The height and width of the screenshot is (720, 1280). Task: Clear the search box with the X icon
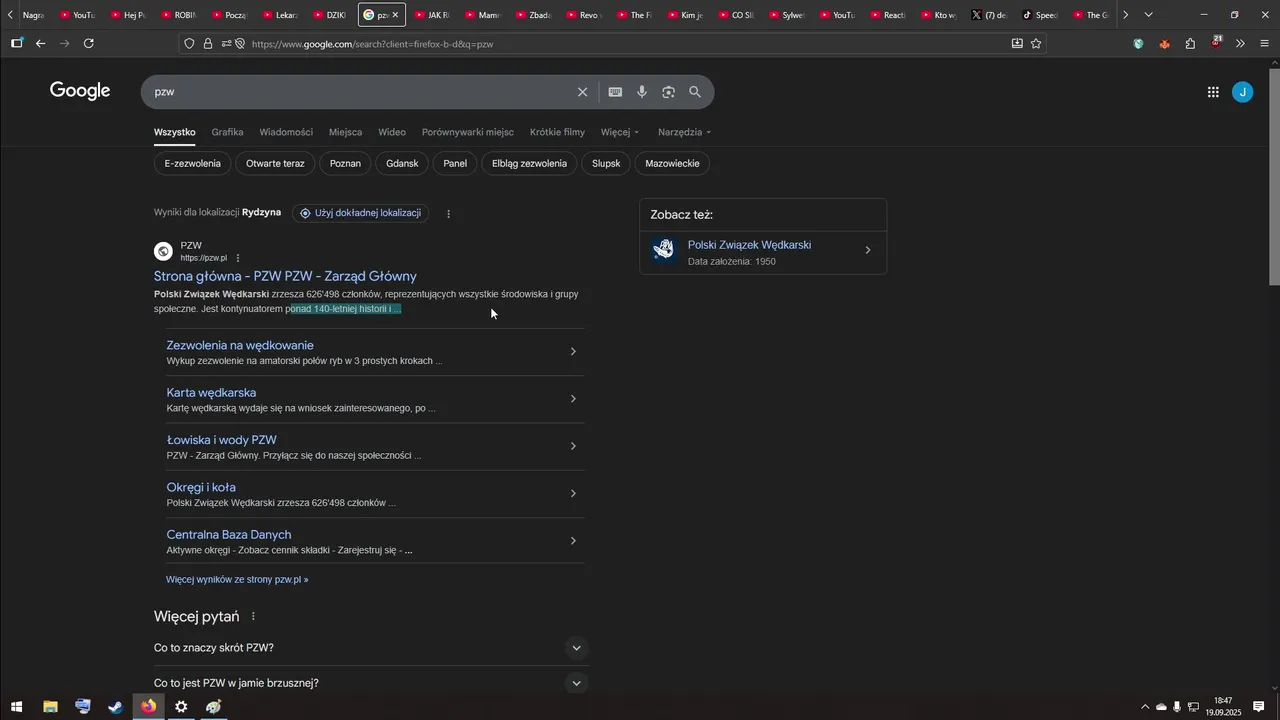583,92
